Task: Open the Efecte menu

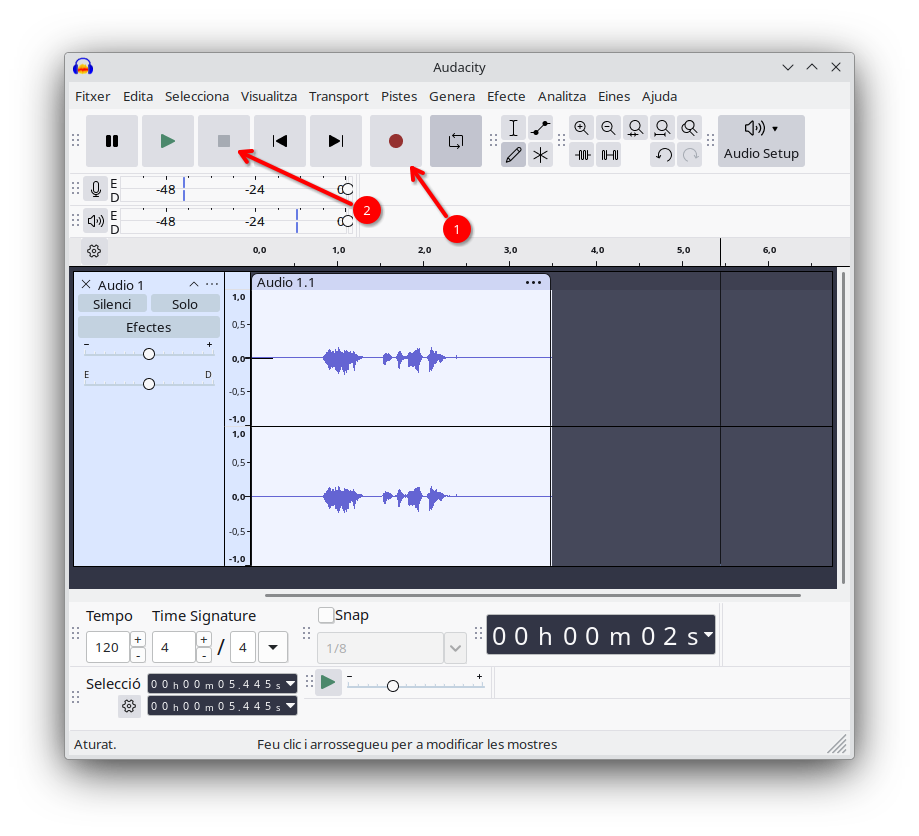Action: [x=506, y=96]
